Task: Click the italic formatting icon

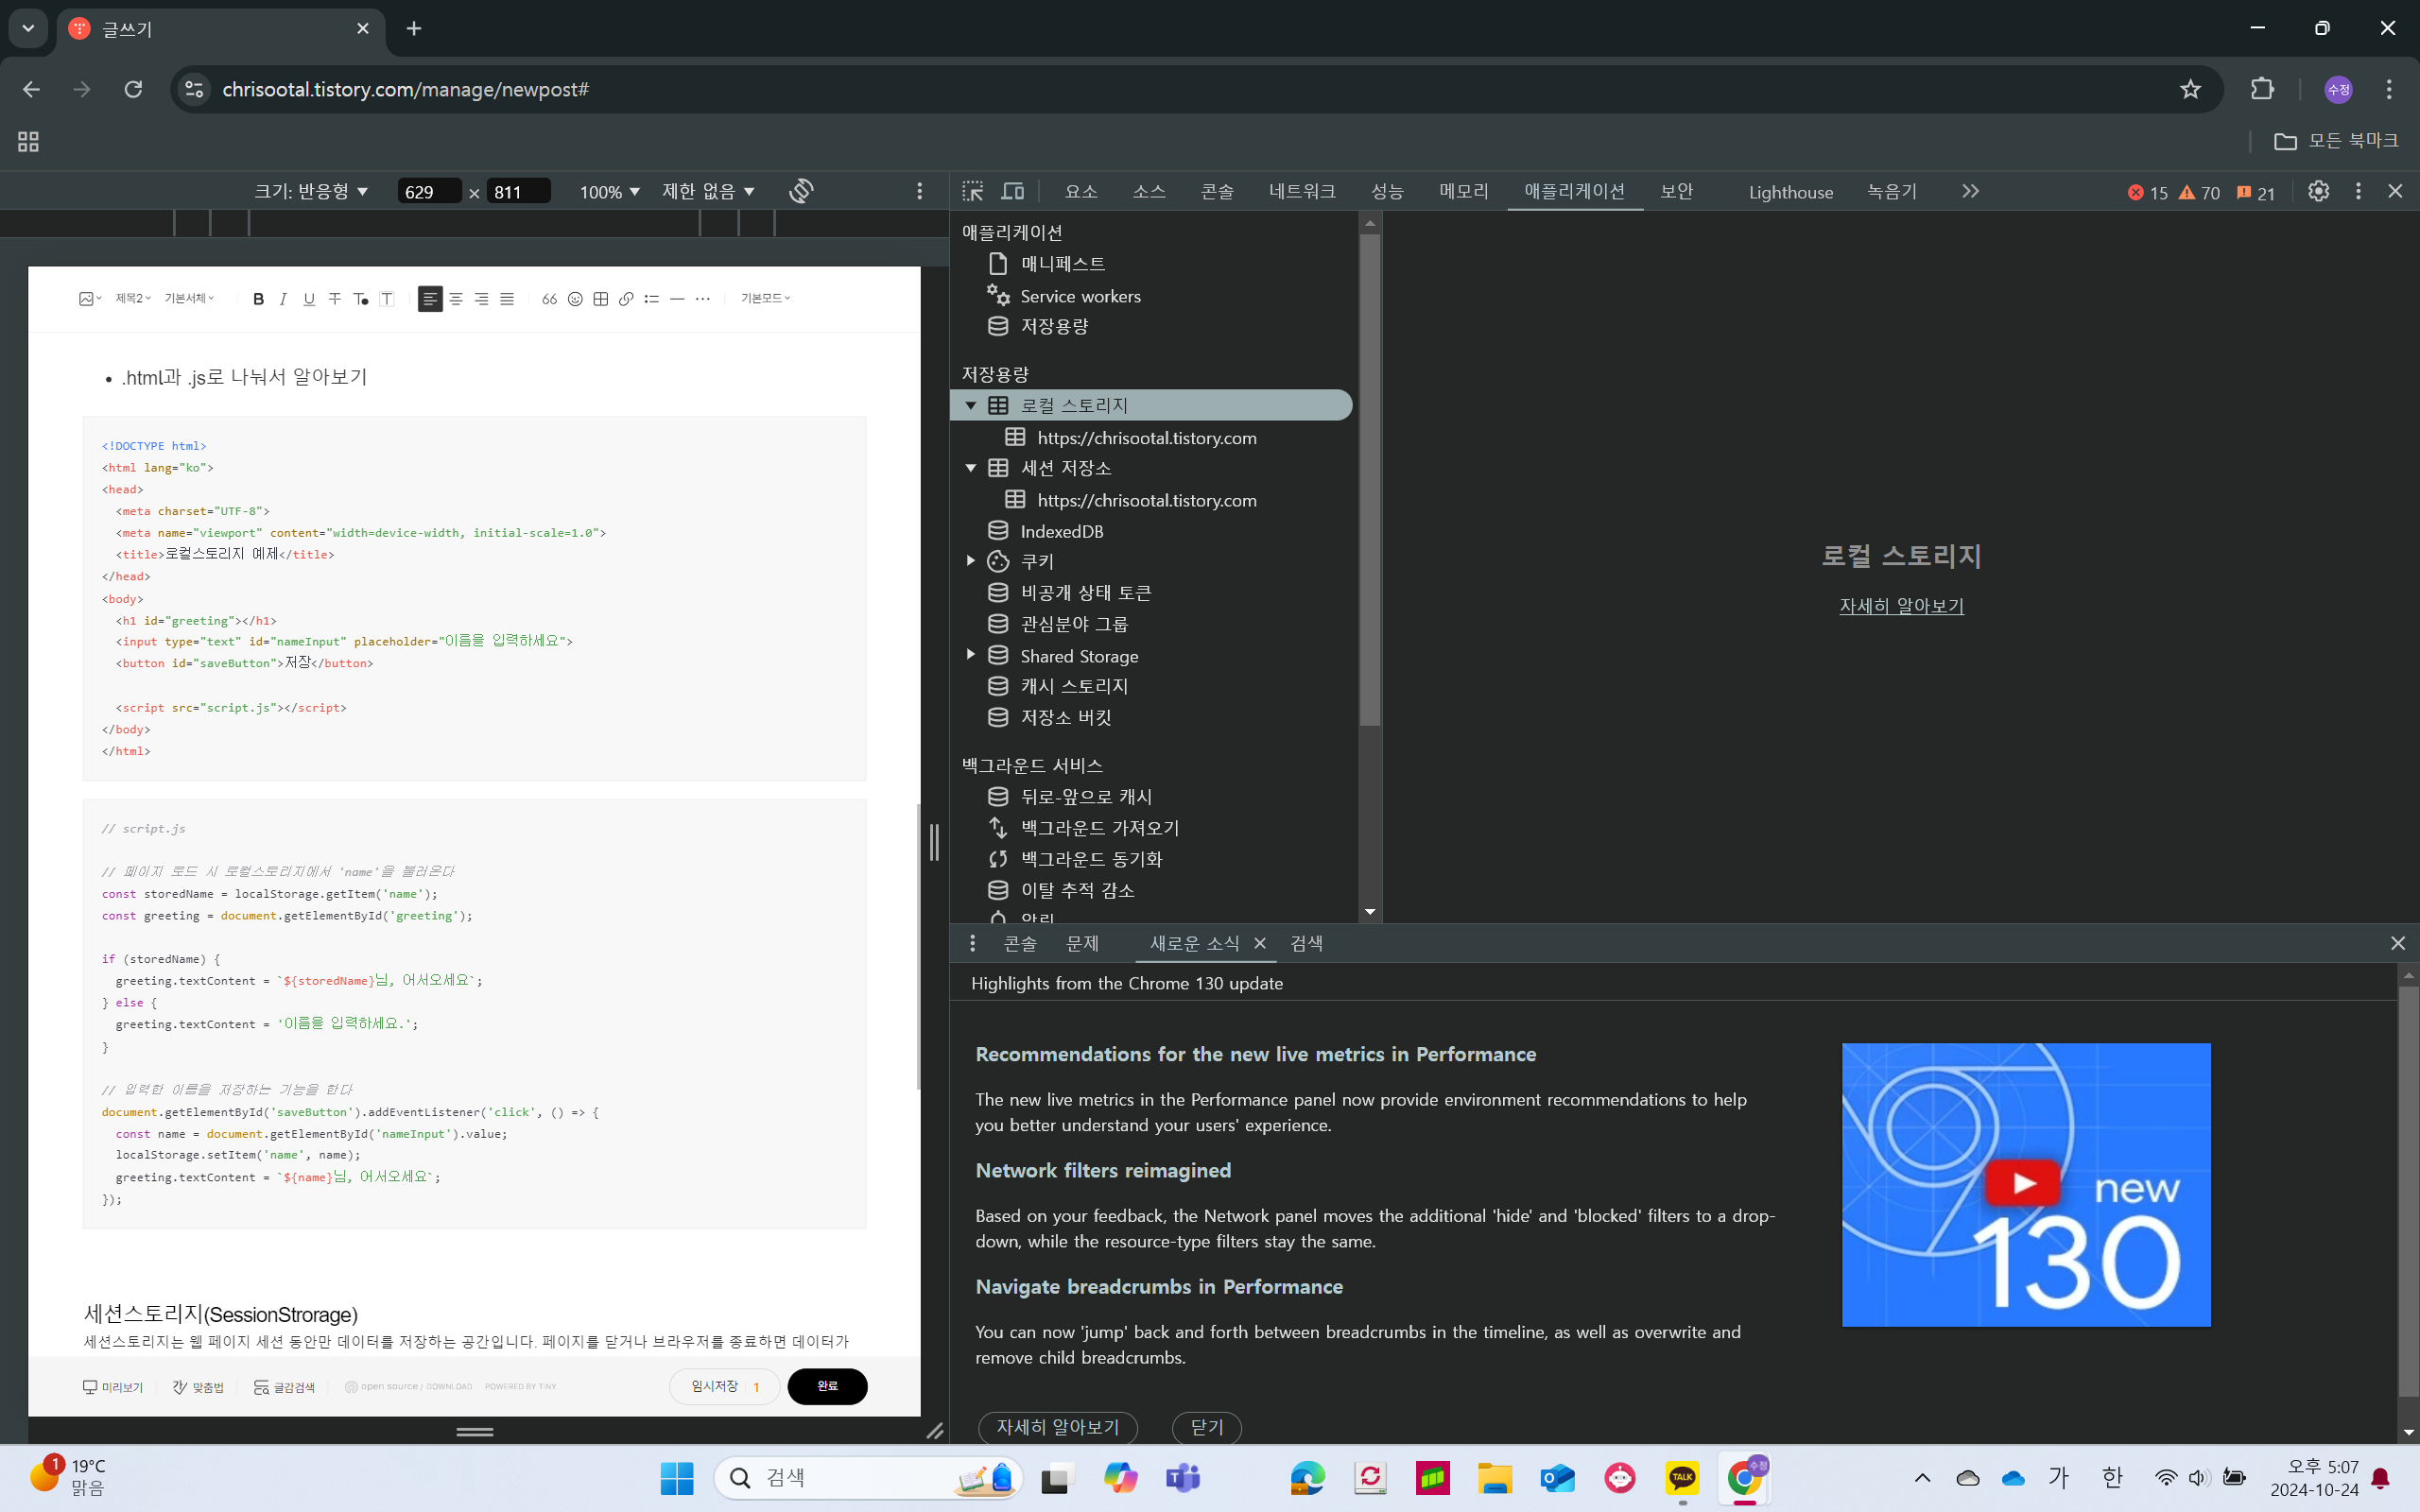Action: click(x=284, y=298)
